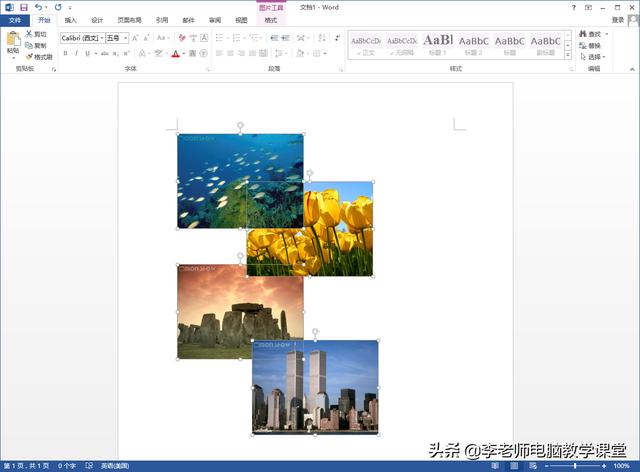Screen dimensions: 640x472
Task: Toggle Superscript formatting
Action: click(x=127, y=53)
